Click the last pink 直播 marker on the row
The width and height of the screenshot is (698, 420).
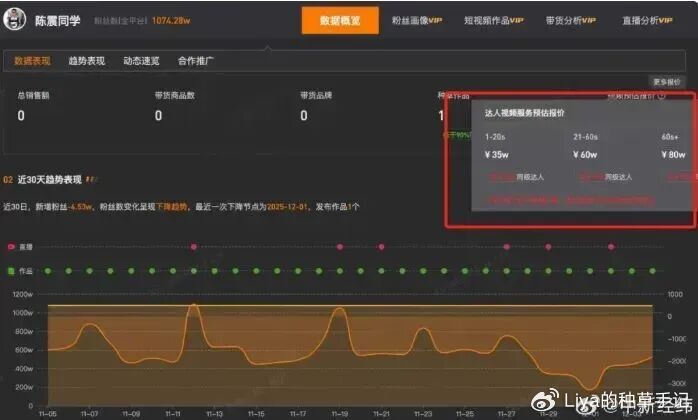[611, 247]
